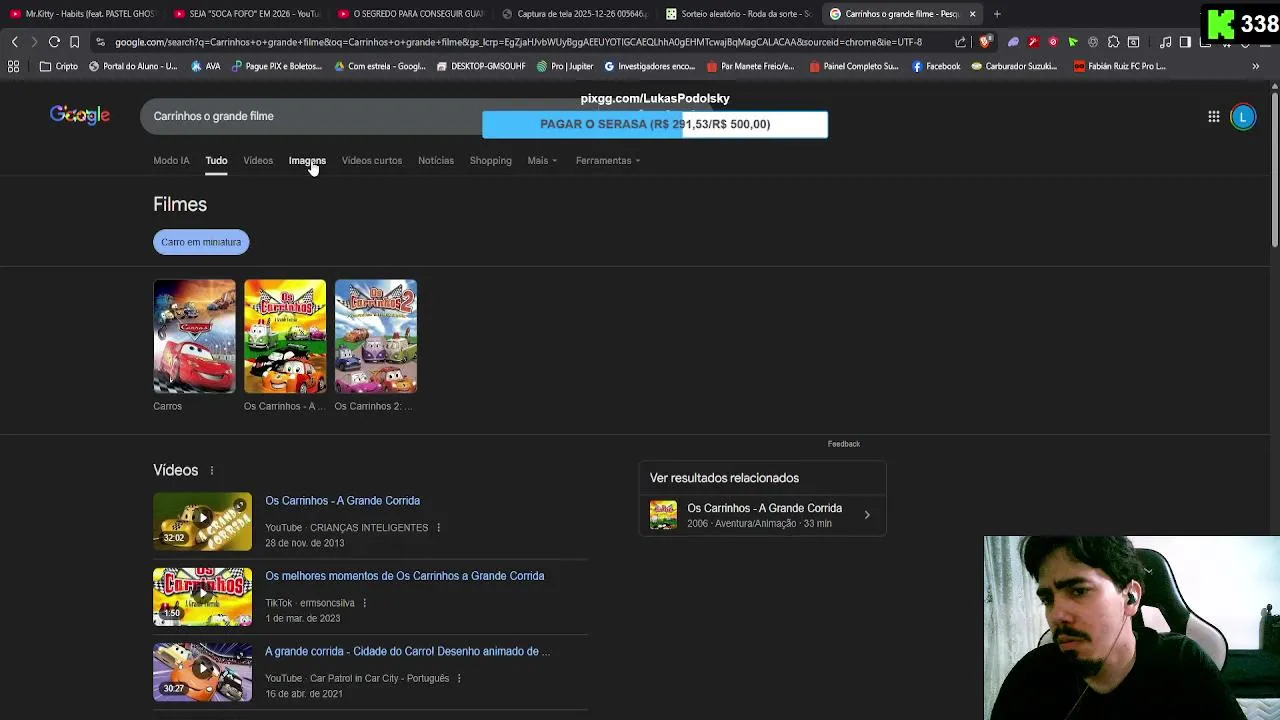This screenshot has width=1280, height=720.
Task: Close the Carrinhos o grande filme tab
Action: [972, 14]
